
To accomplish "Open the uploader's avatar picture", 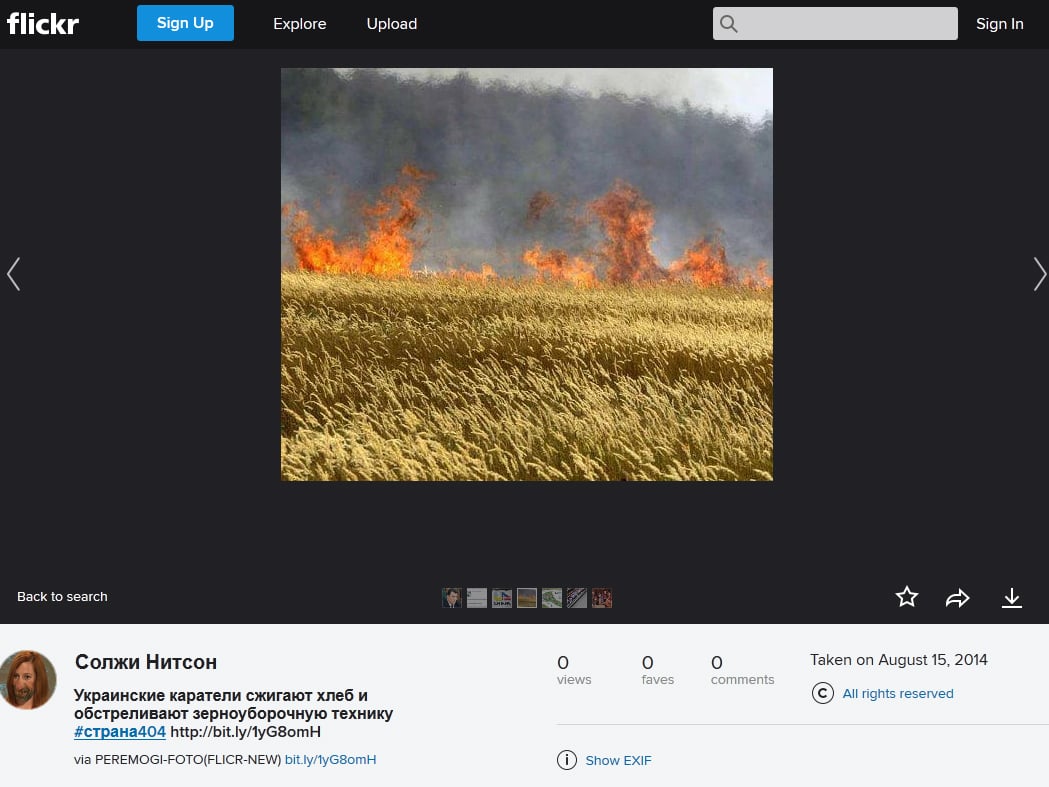I will (x=27, y=679).
